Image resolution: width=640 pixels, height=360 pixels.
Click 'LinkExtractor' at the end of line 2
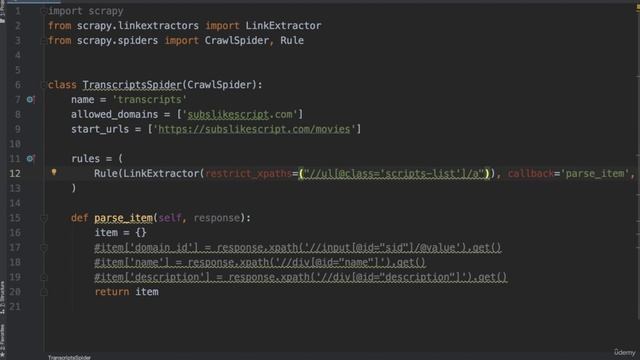click(283, 26)
